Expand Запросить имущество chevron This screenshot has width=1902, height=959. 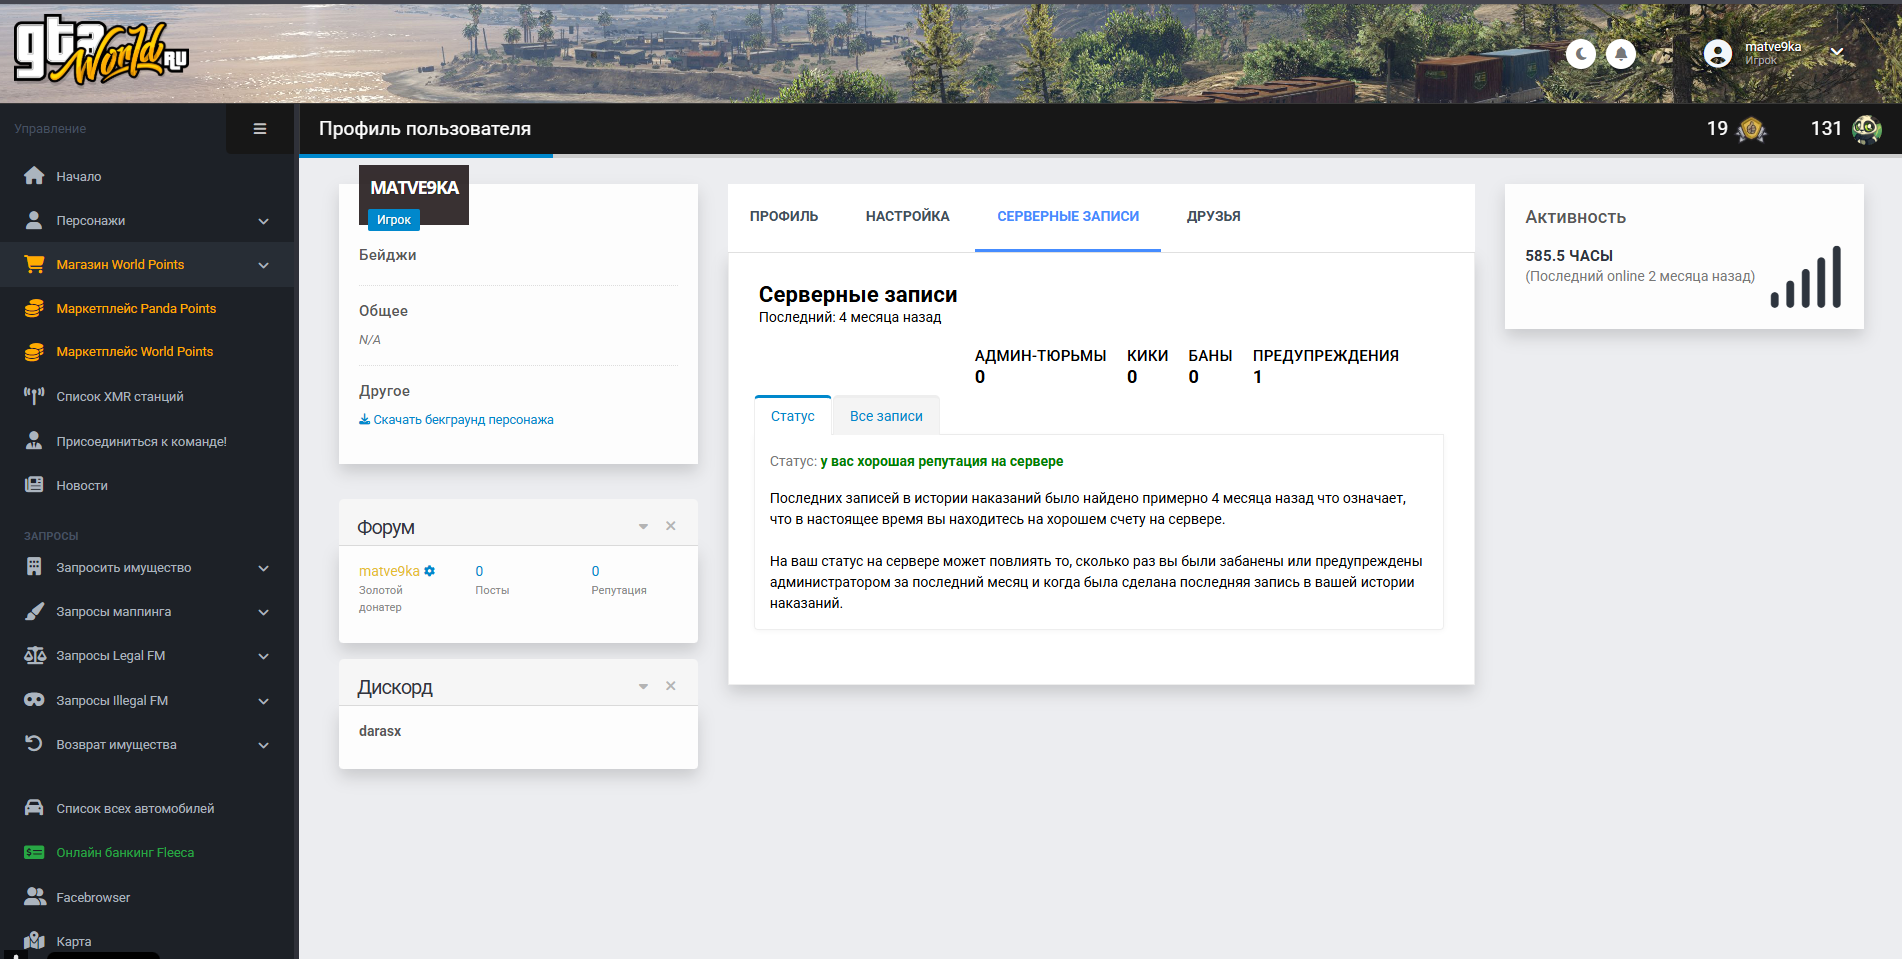[x=264, y=568]
